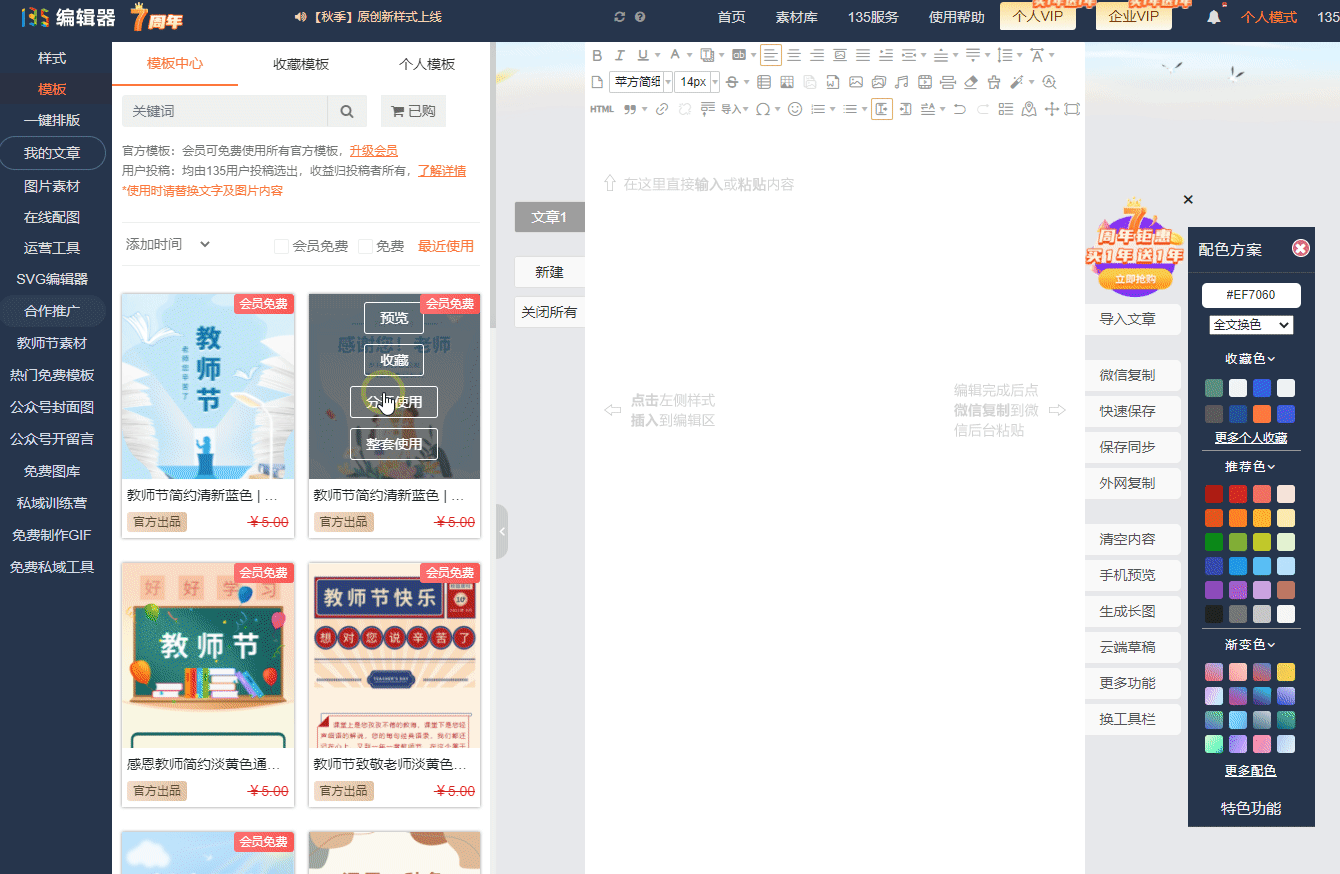Click the 我的文章 sidebar button
This screenshot has height=874, width=1340.
click(52, 153)
